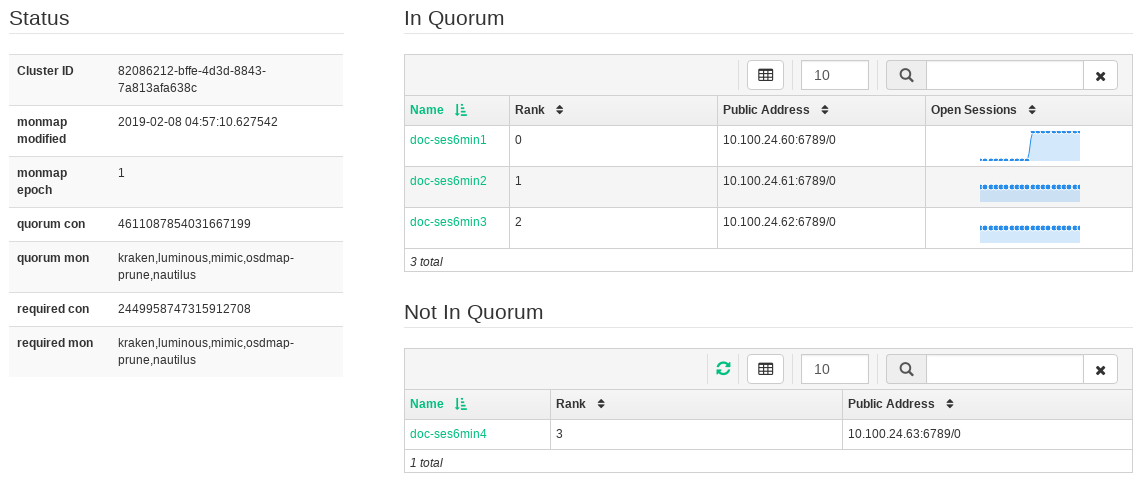This screenshot has width=1146, height=487.
Task: Clear the In Quorum search filter
Action: 1100,76
